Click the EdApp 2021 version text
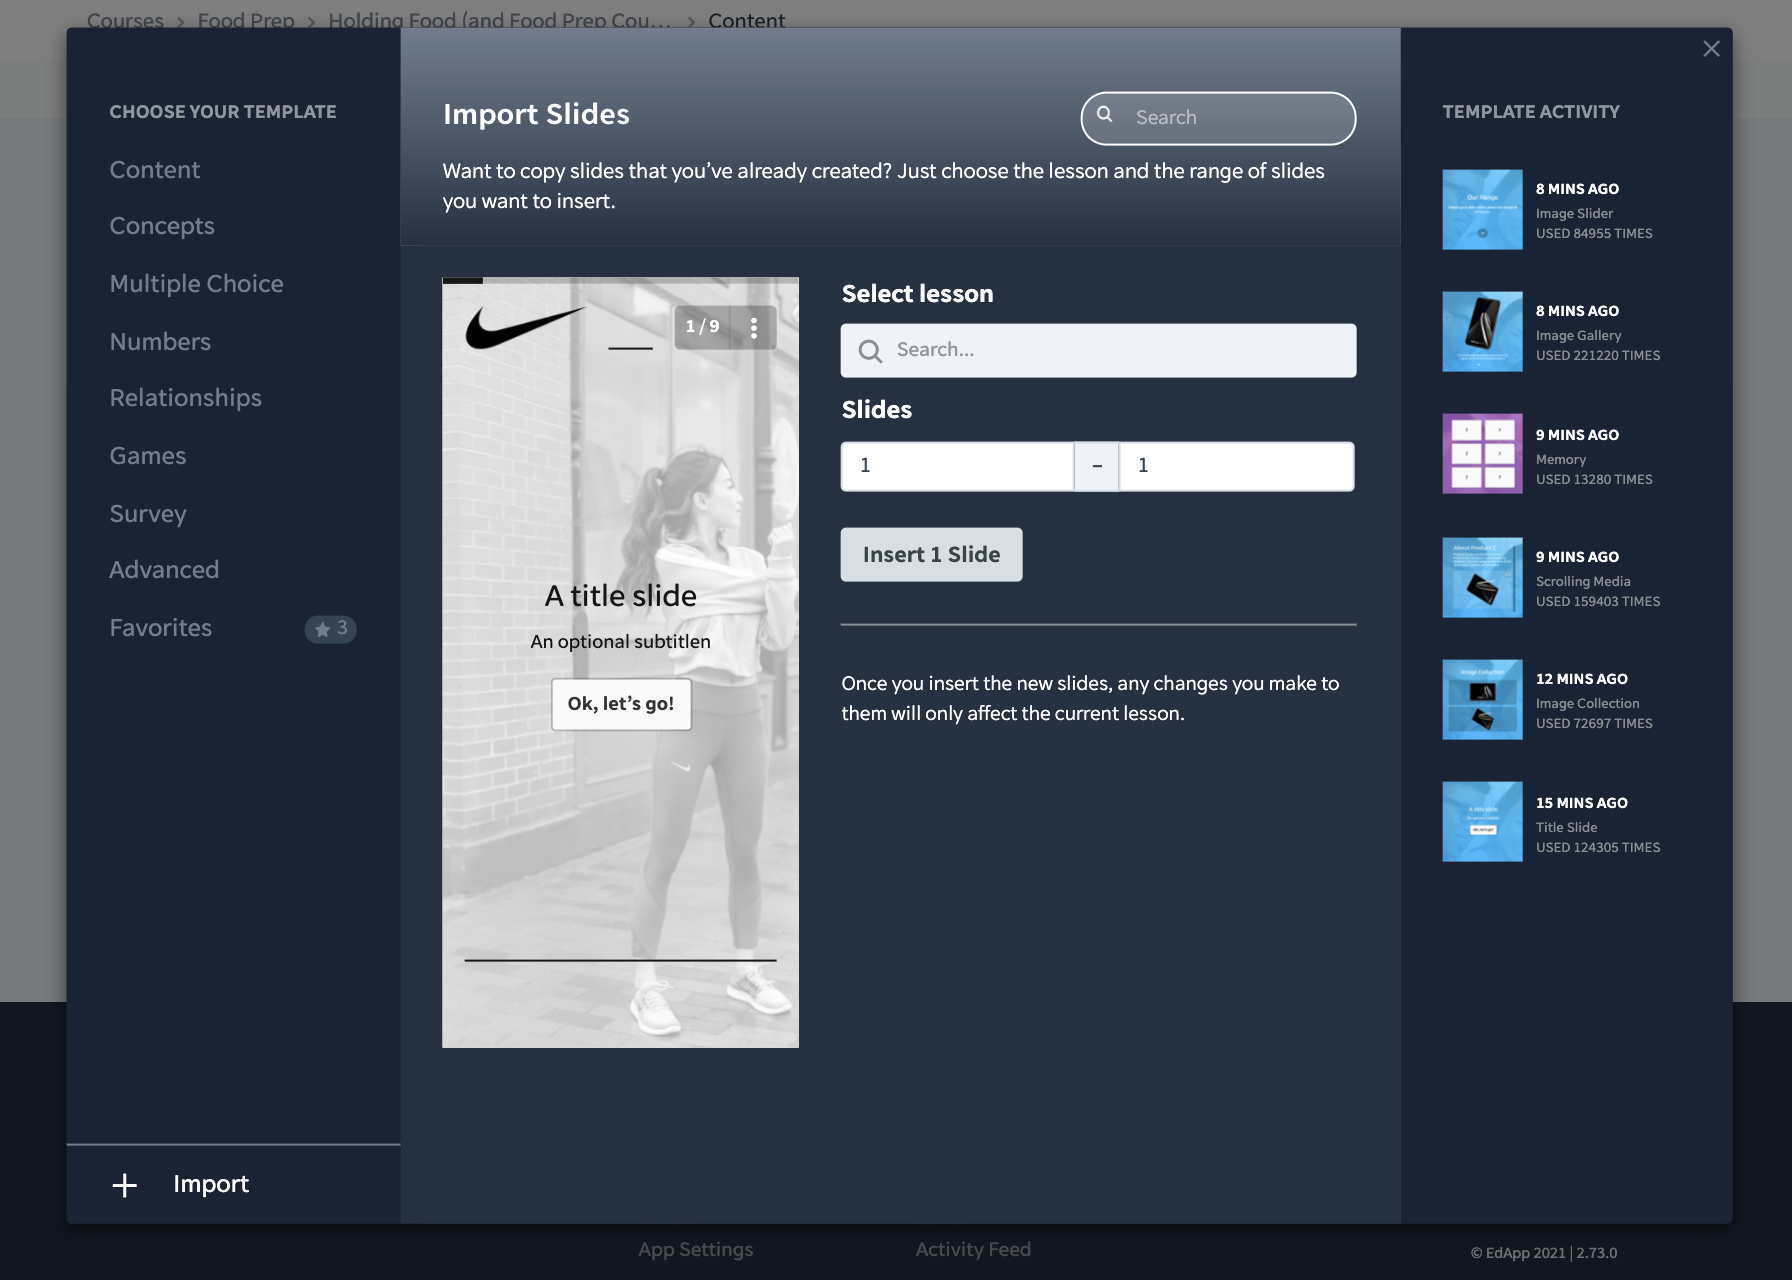Viewport: 1792px width, 1280px height. (1543, 1253)
